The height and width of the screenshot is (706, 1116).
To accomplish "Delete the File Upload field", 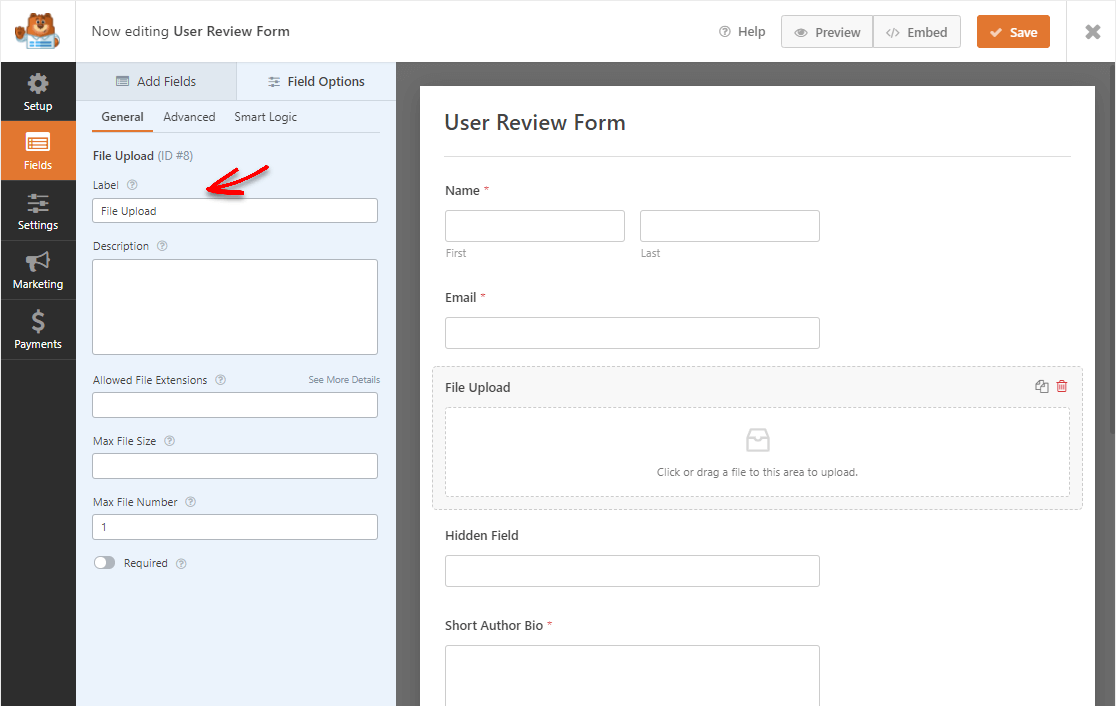I will click(x=1062, y=387).
